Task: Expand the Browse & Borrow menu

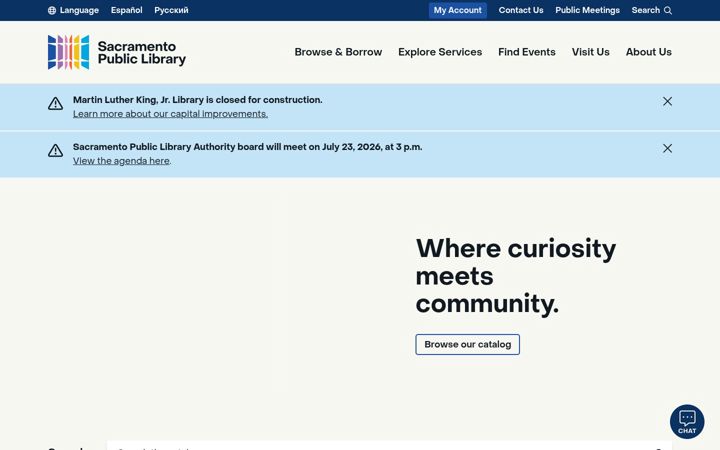Action: (x=338, y=52)
